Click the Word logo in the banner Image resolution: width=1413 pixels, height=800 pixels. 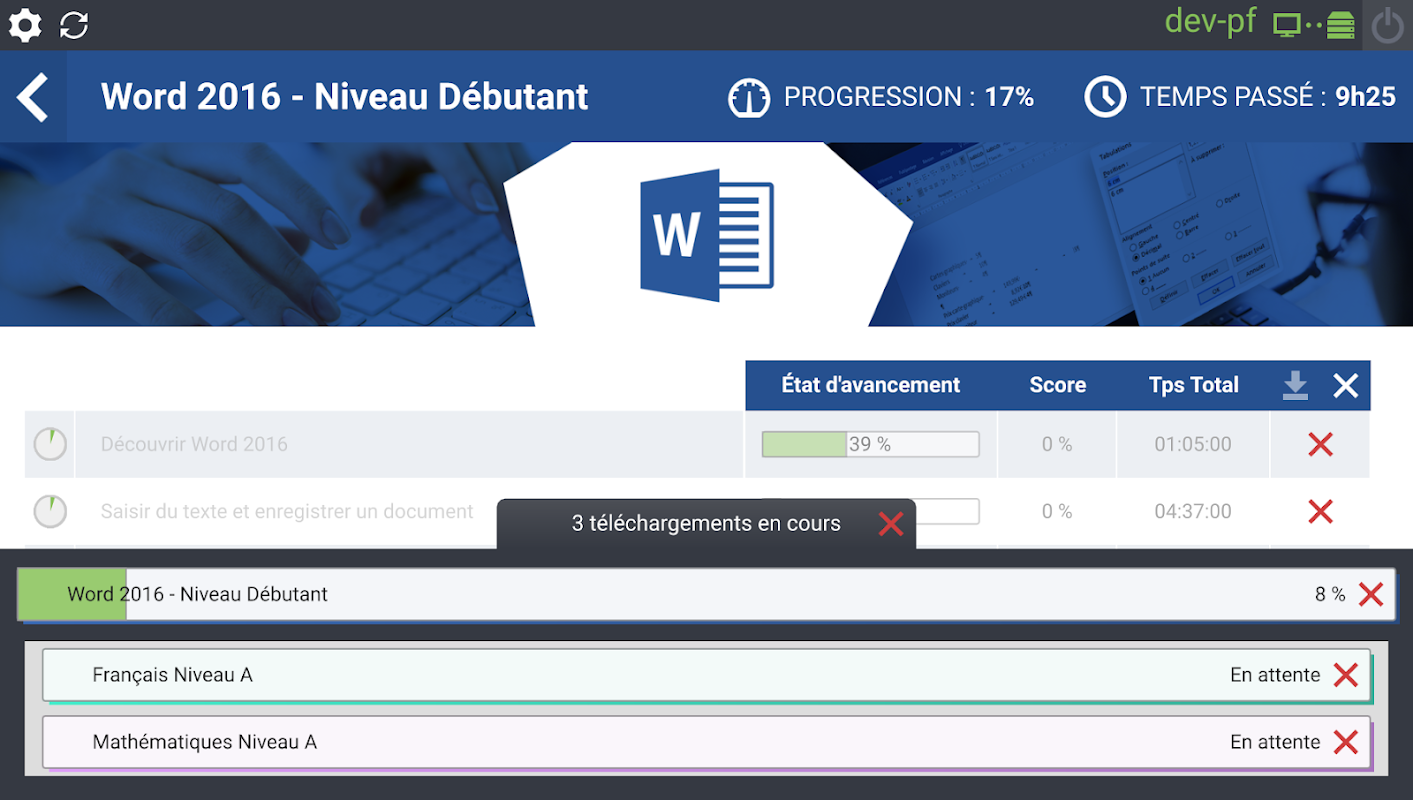[x=707, y=235]
